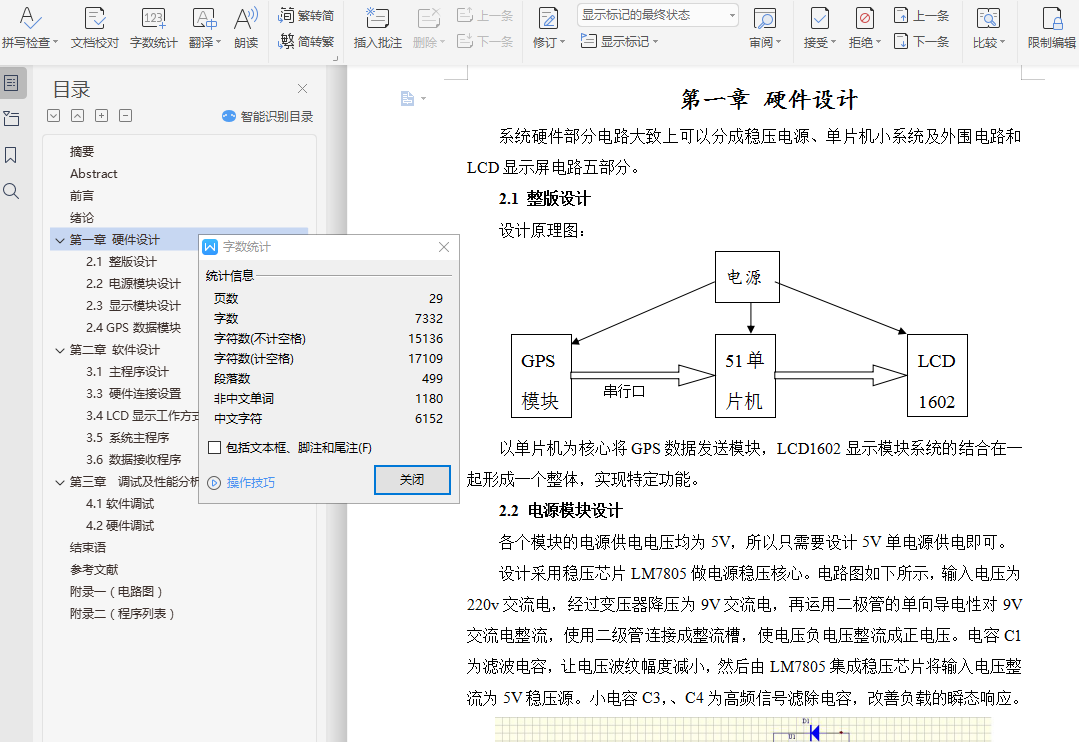Image resolution: width=1079 pixels, height=742 pixels.
Task: Go to 下一条 change next to 拒绝
Action: (921, 41)
